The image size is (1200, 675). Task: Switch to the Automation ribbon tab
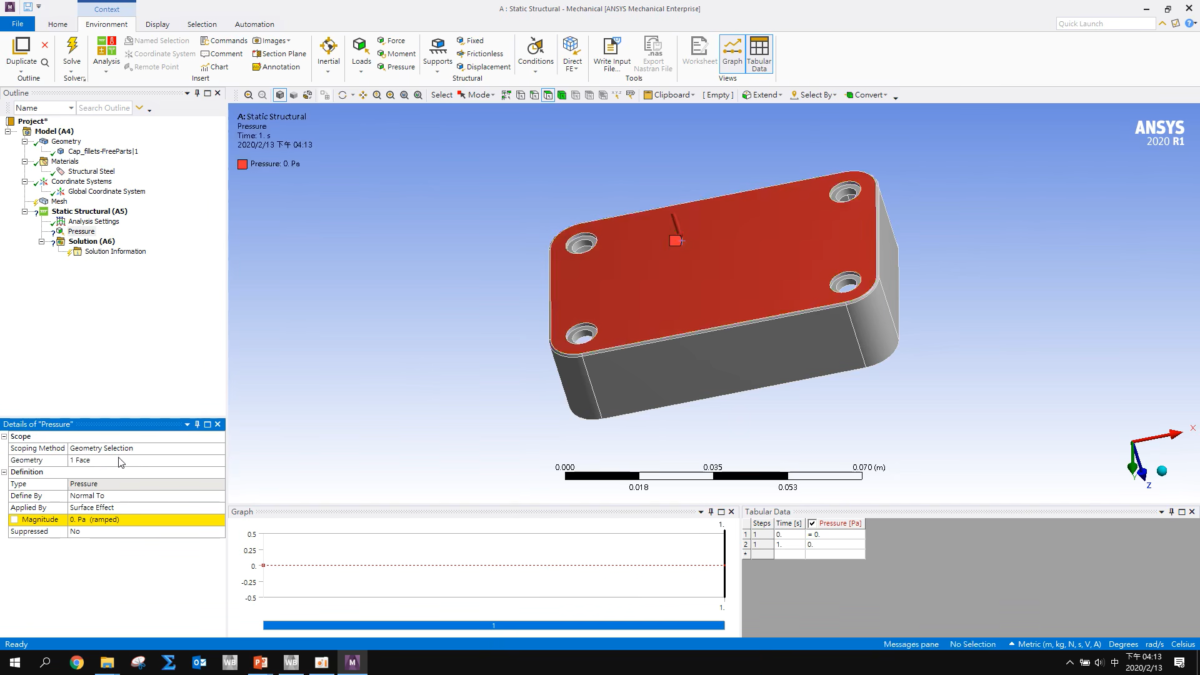pyautogui.click(x=254, y=24)
